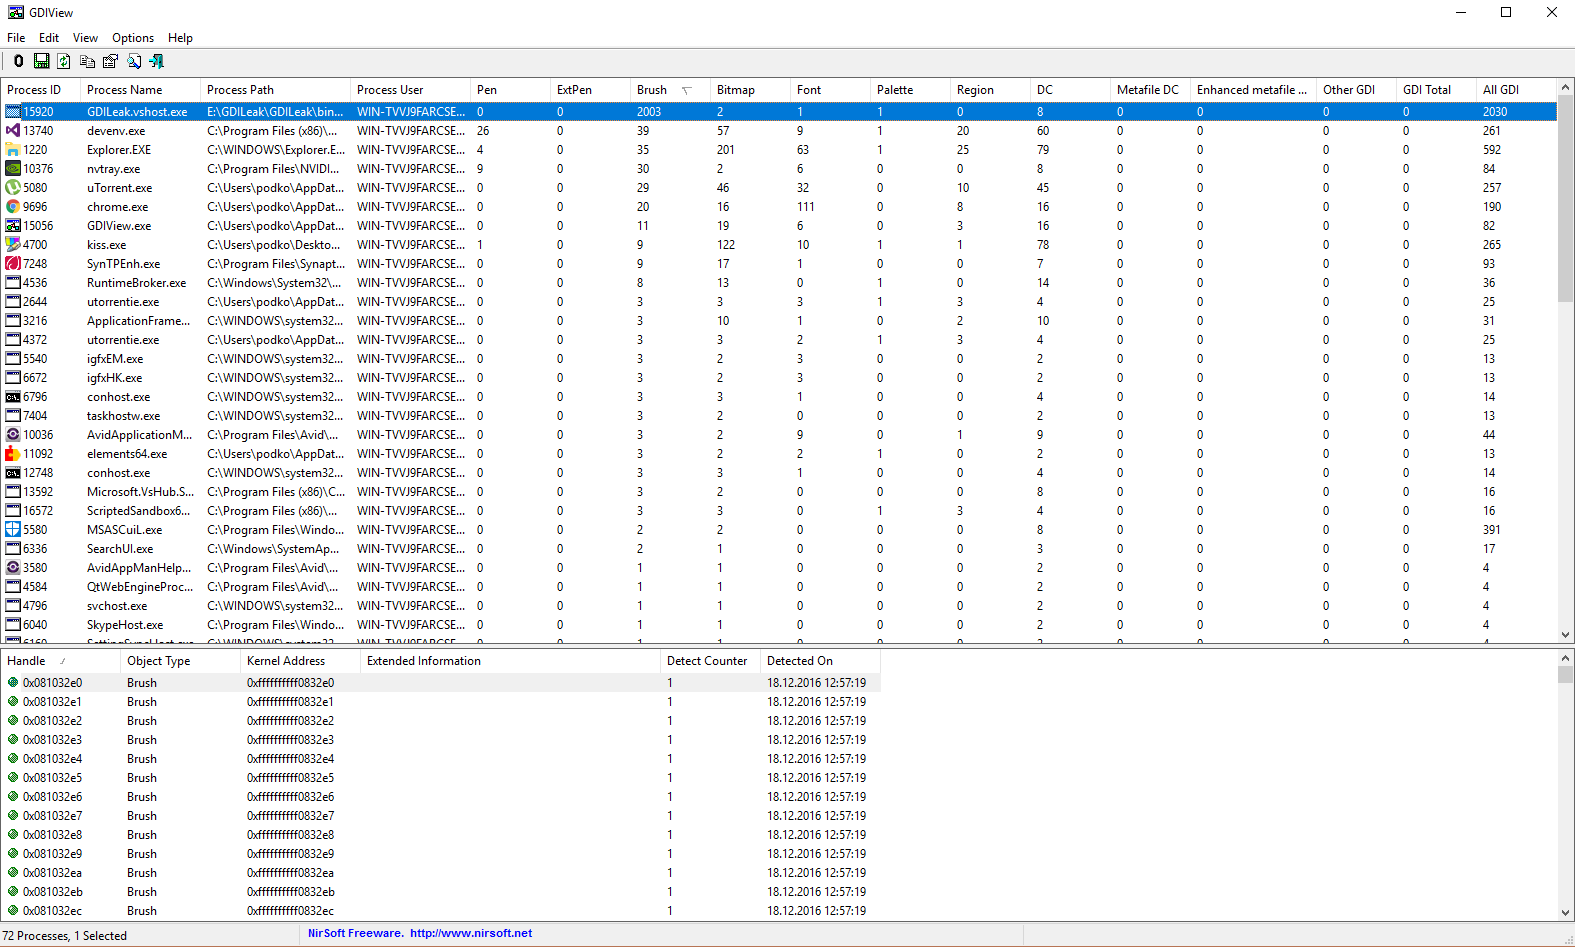Click the conhost.exe 6796 console icon
This screenshot has width=1575, height=947.
coord(13,397)
